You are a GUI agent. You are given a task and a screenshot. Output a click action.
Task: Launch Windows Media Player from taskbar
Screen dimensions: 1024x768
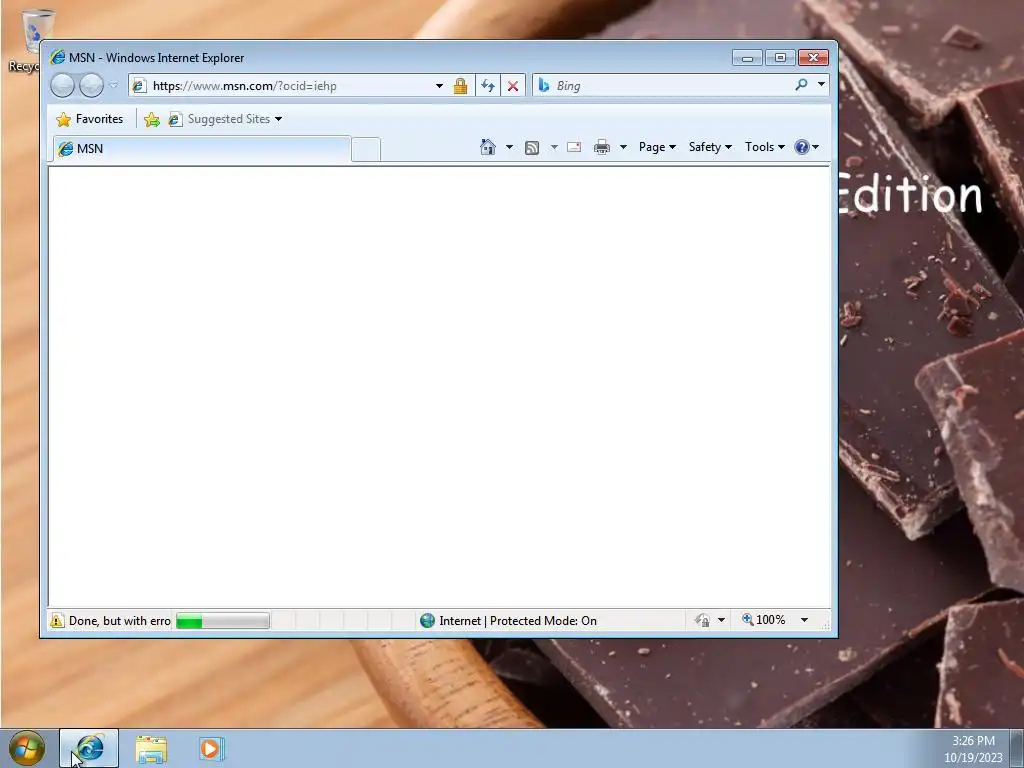(x=212, y=749)
